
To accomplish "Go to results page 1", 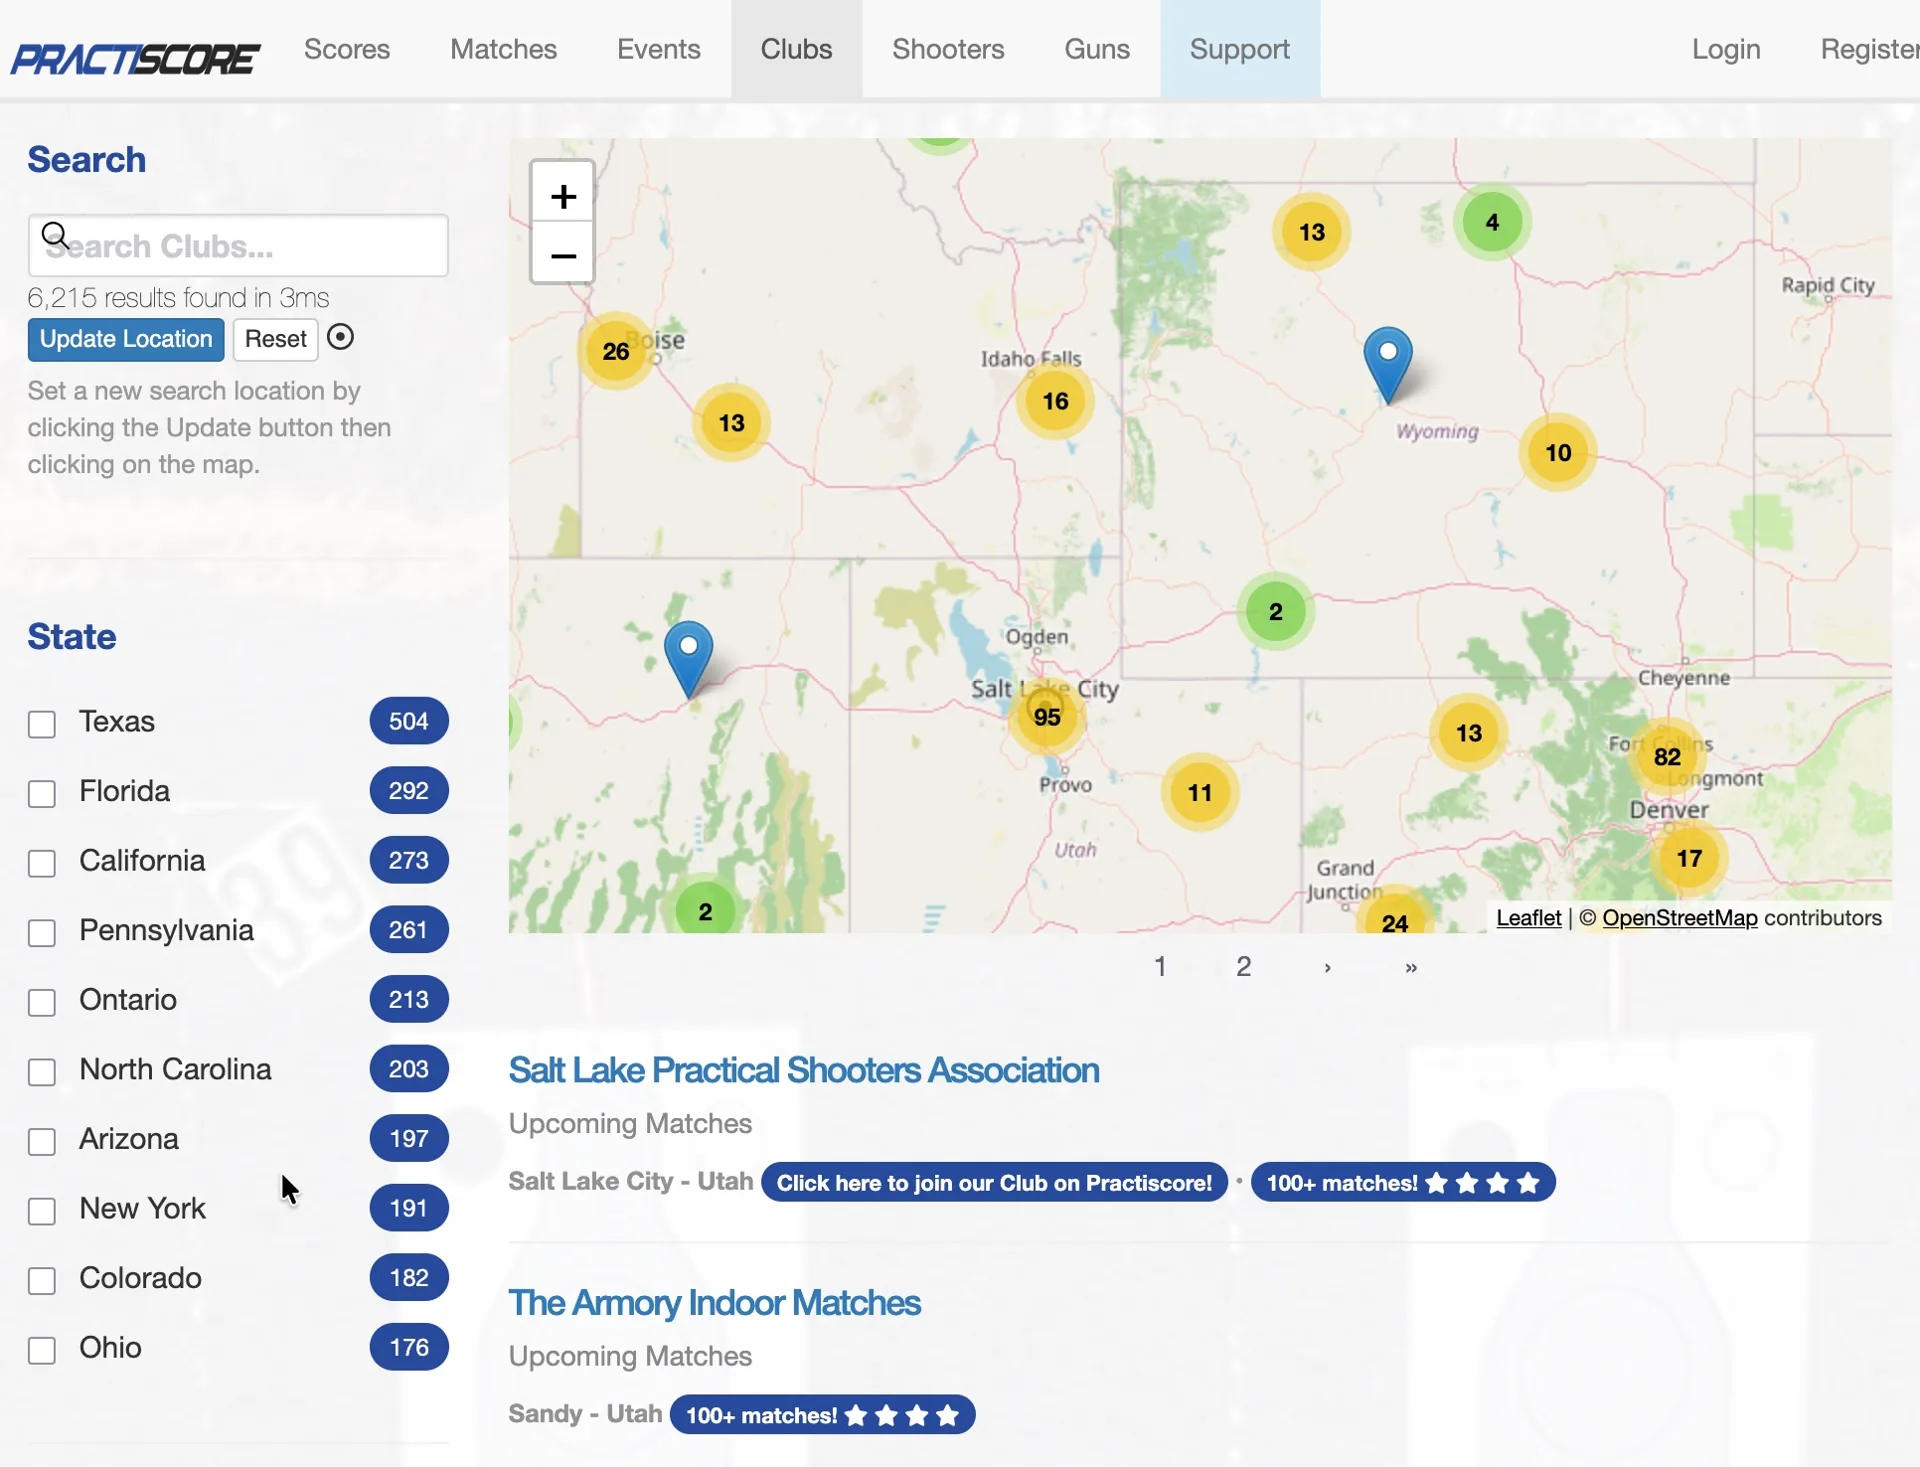I will coord(1160,966).
